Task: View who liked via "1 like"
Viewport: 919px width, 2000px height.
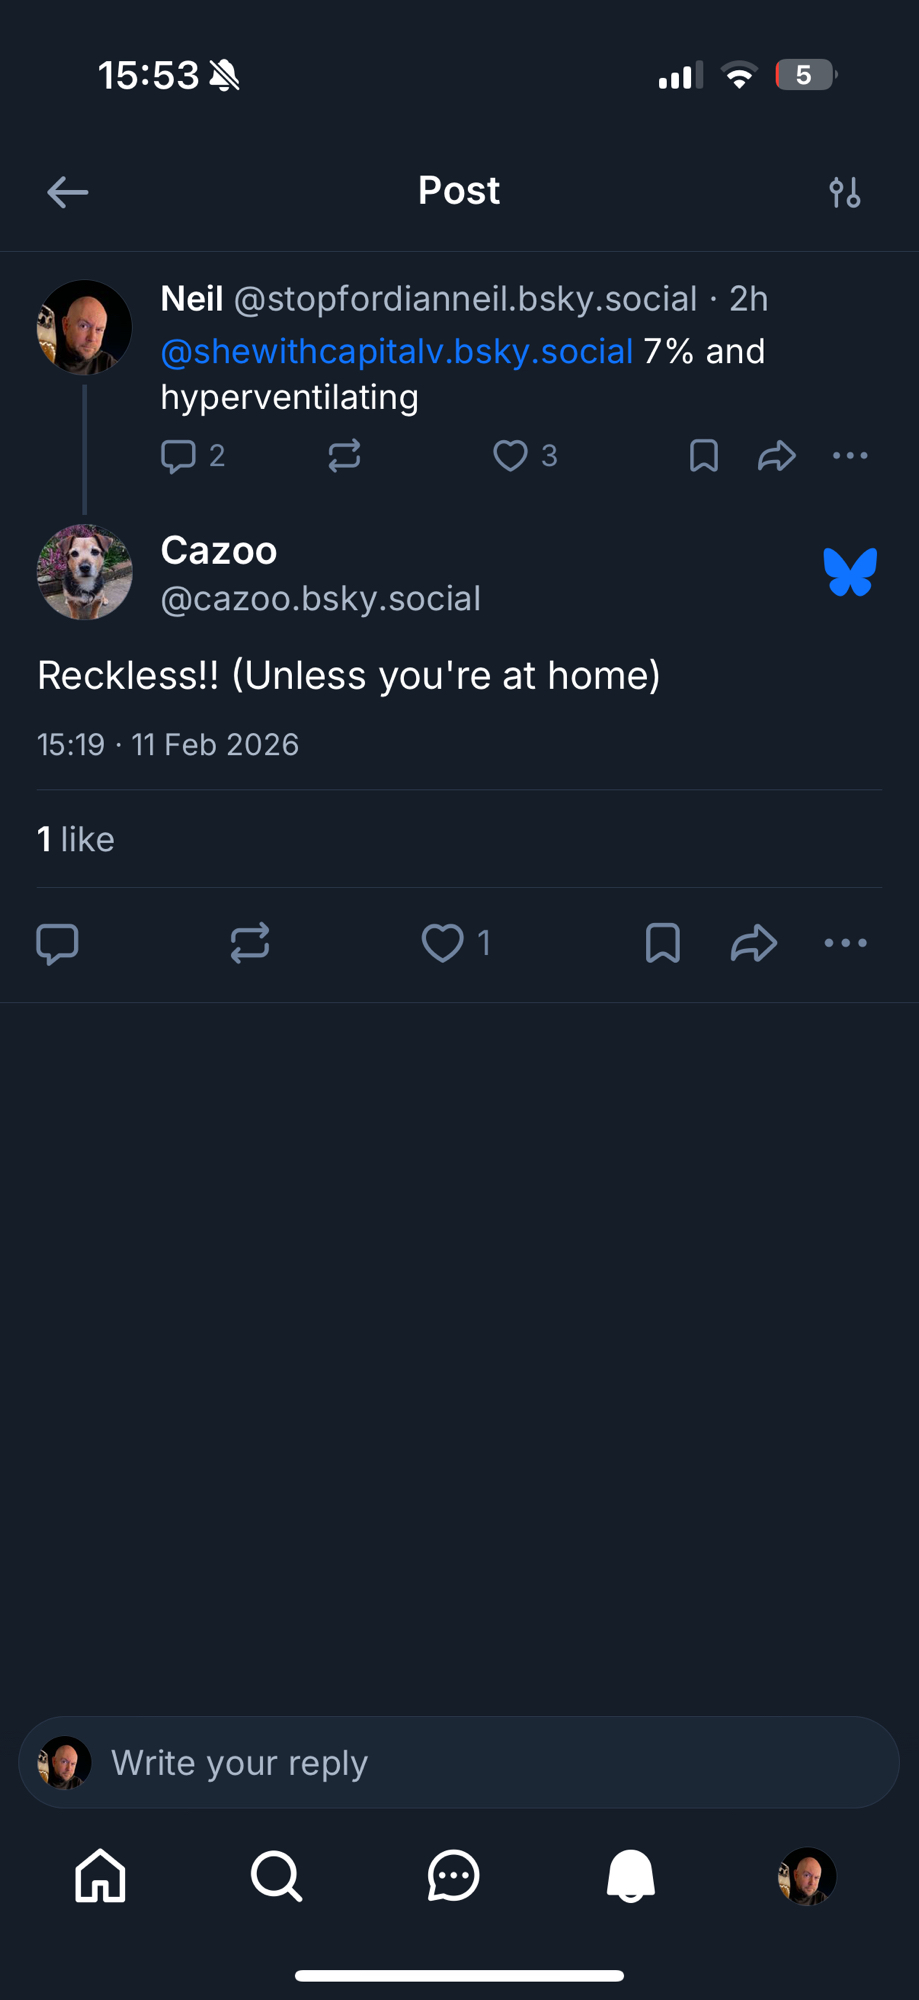Action: click(x=76, y=839)
